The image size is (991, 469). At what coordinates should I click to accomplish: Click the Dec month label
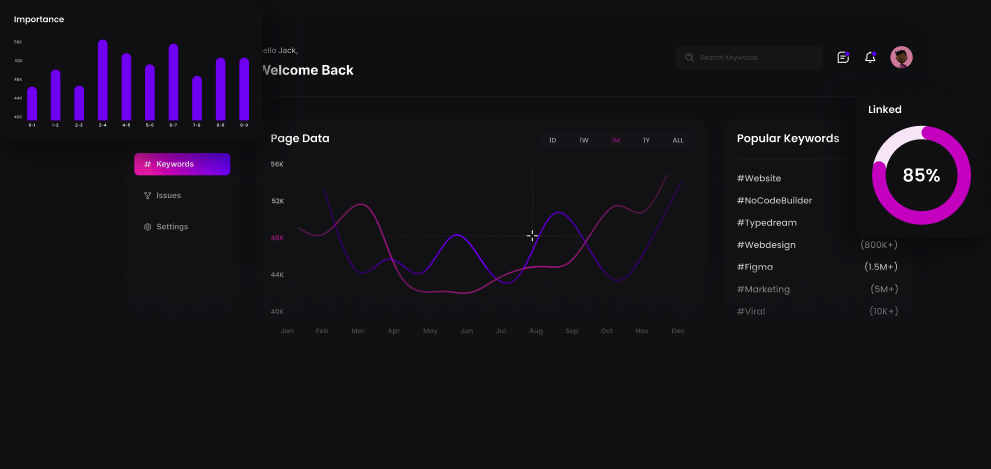point(678,331)
